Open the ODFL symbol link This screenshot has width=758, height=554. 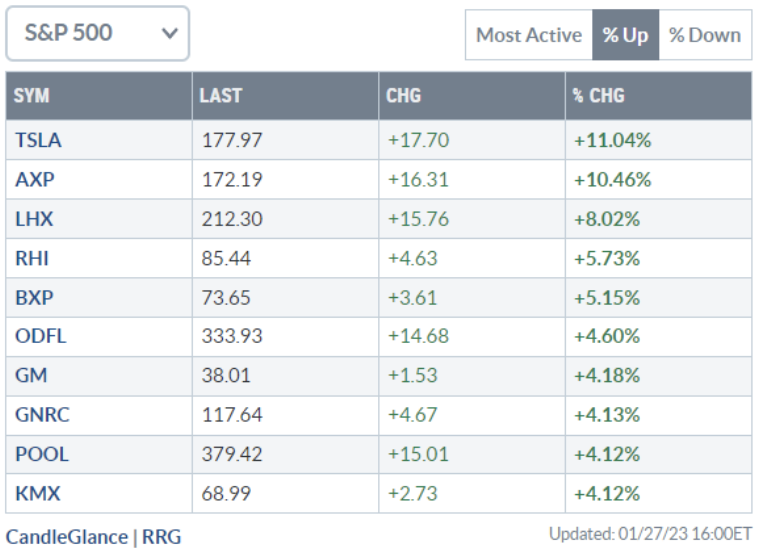coord(40,336)
